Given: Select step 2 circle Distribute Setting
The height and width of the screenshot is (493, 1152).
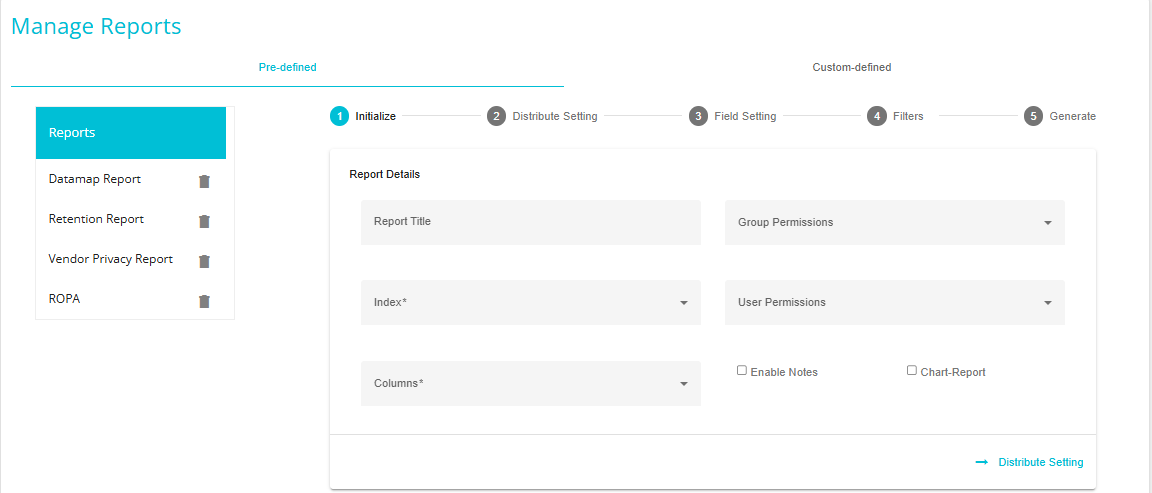Looking at the screenshot, I should 496,116.
